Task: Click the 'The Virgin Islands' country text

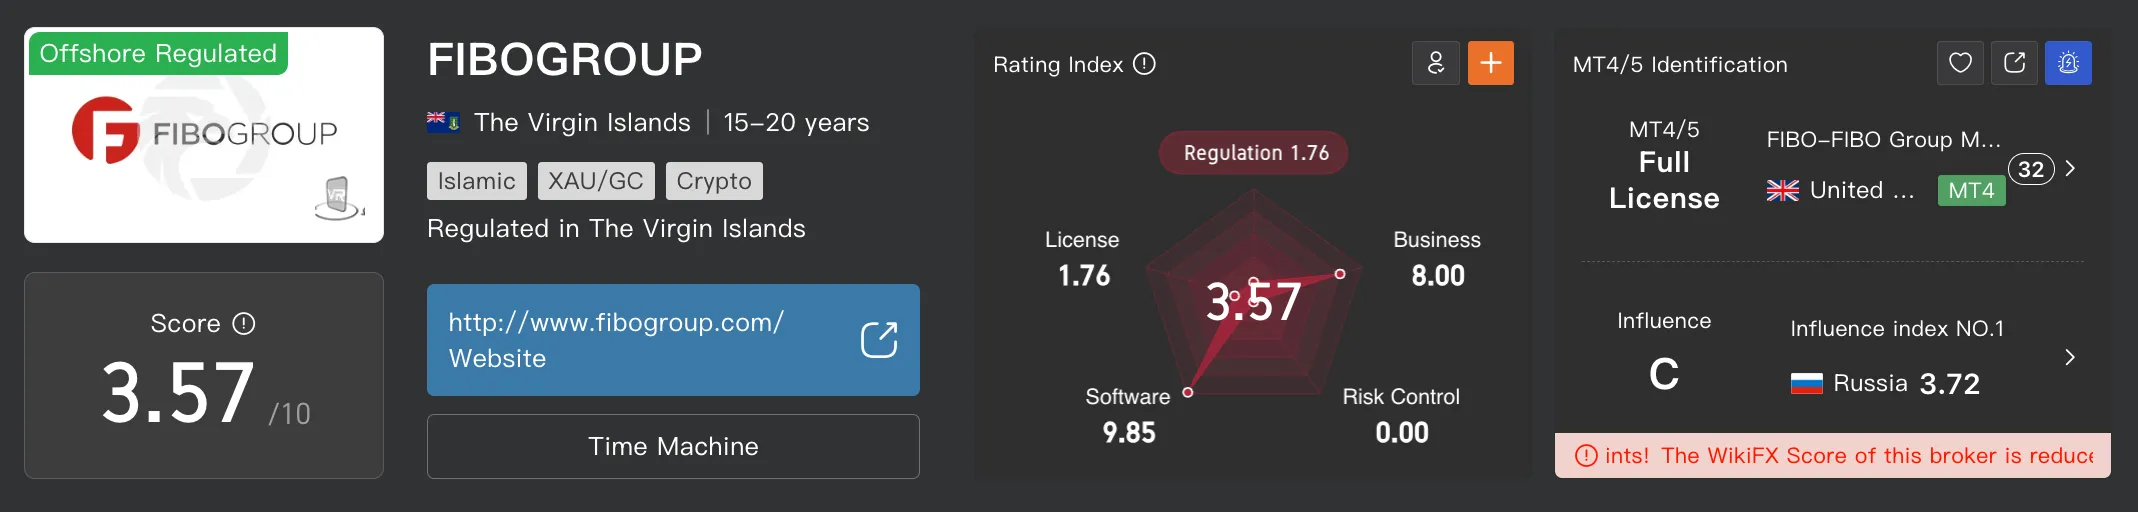Action: pos(582,122)
